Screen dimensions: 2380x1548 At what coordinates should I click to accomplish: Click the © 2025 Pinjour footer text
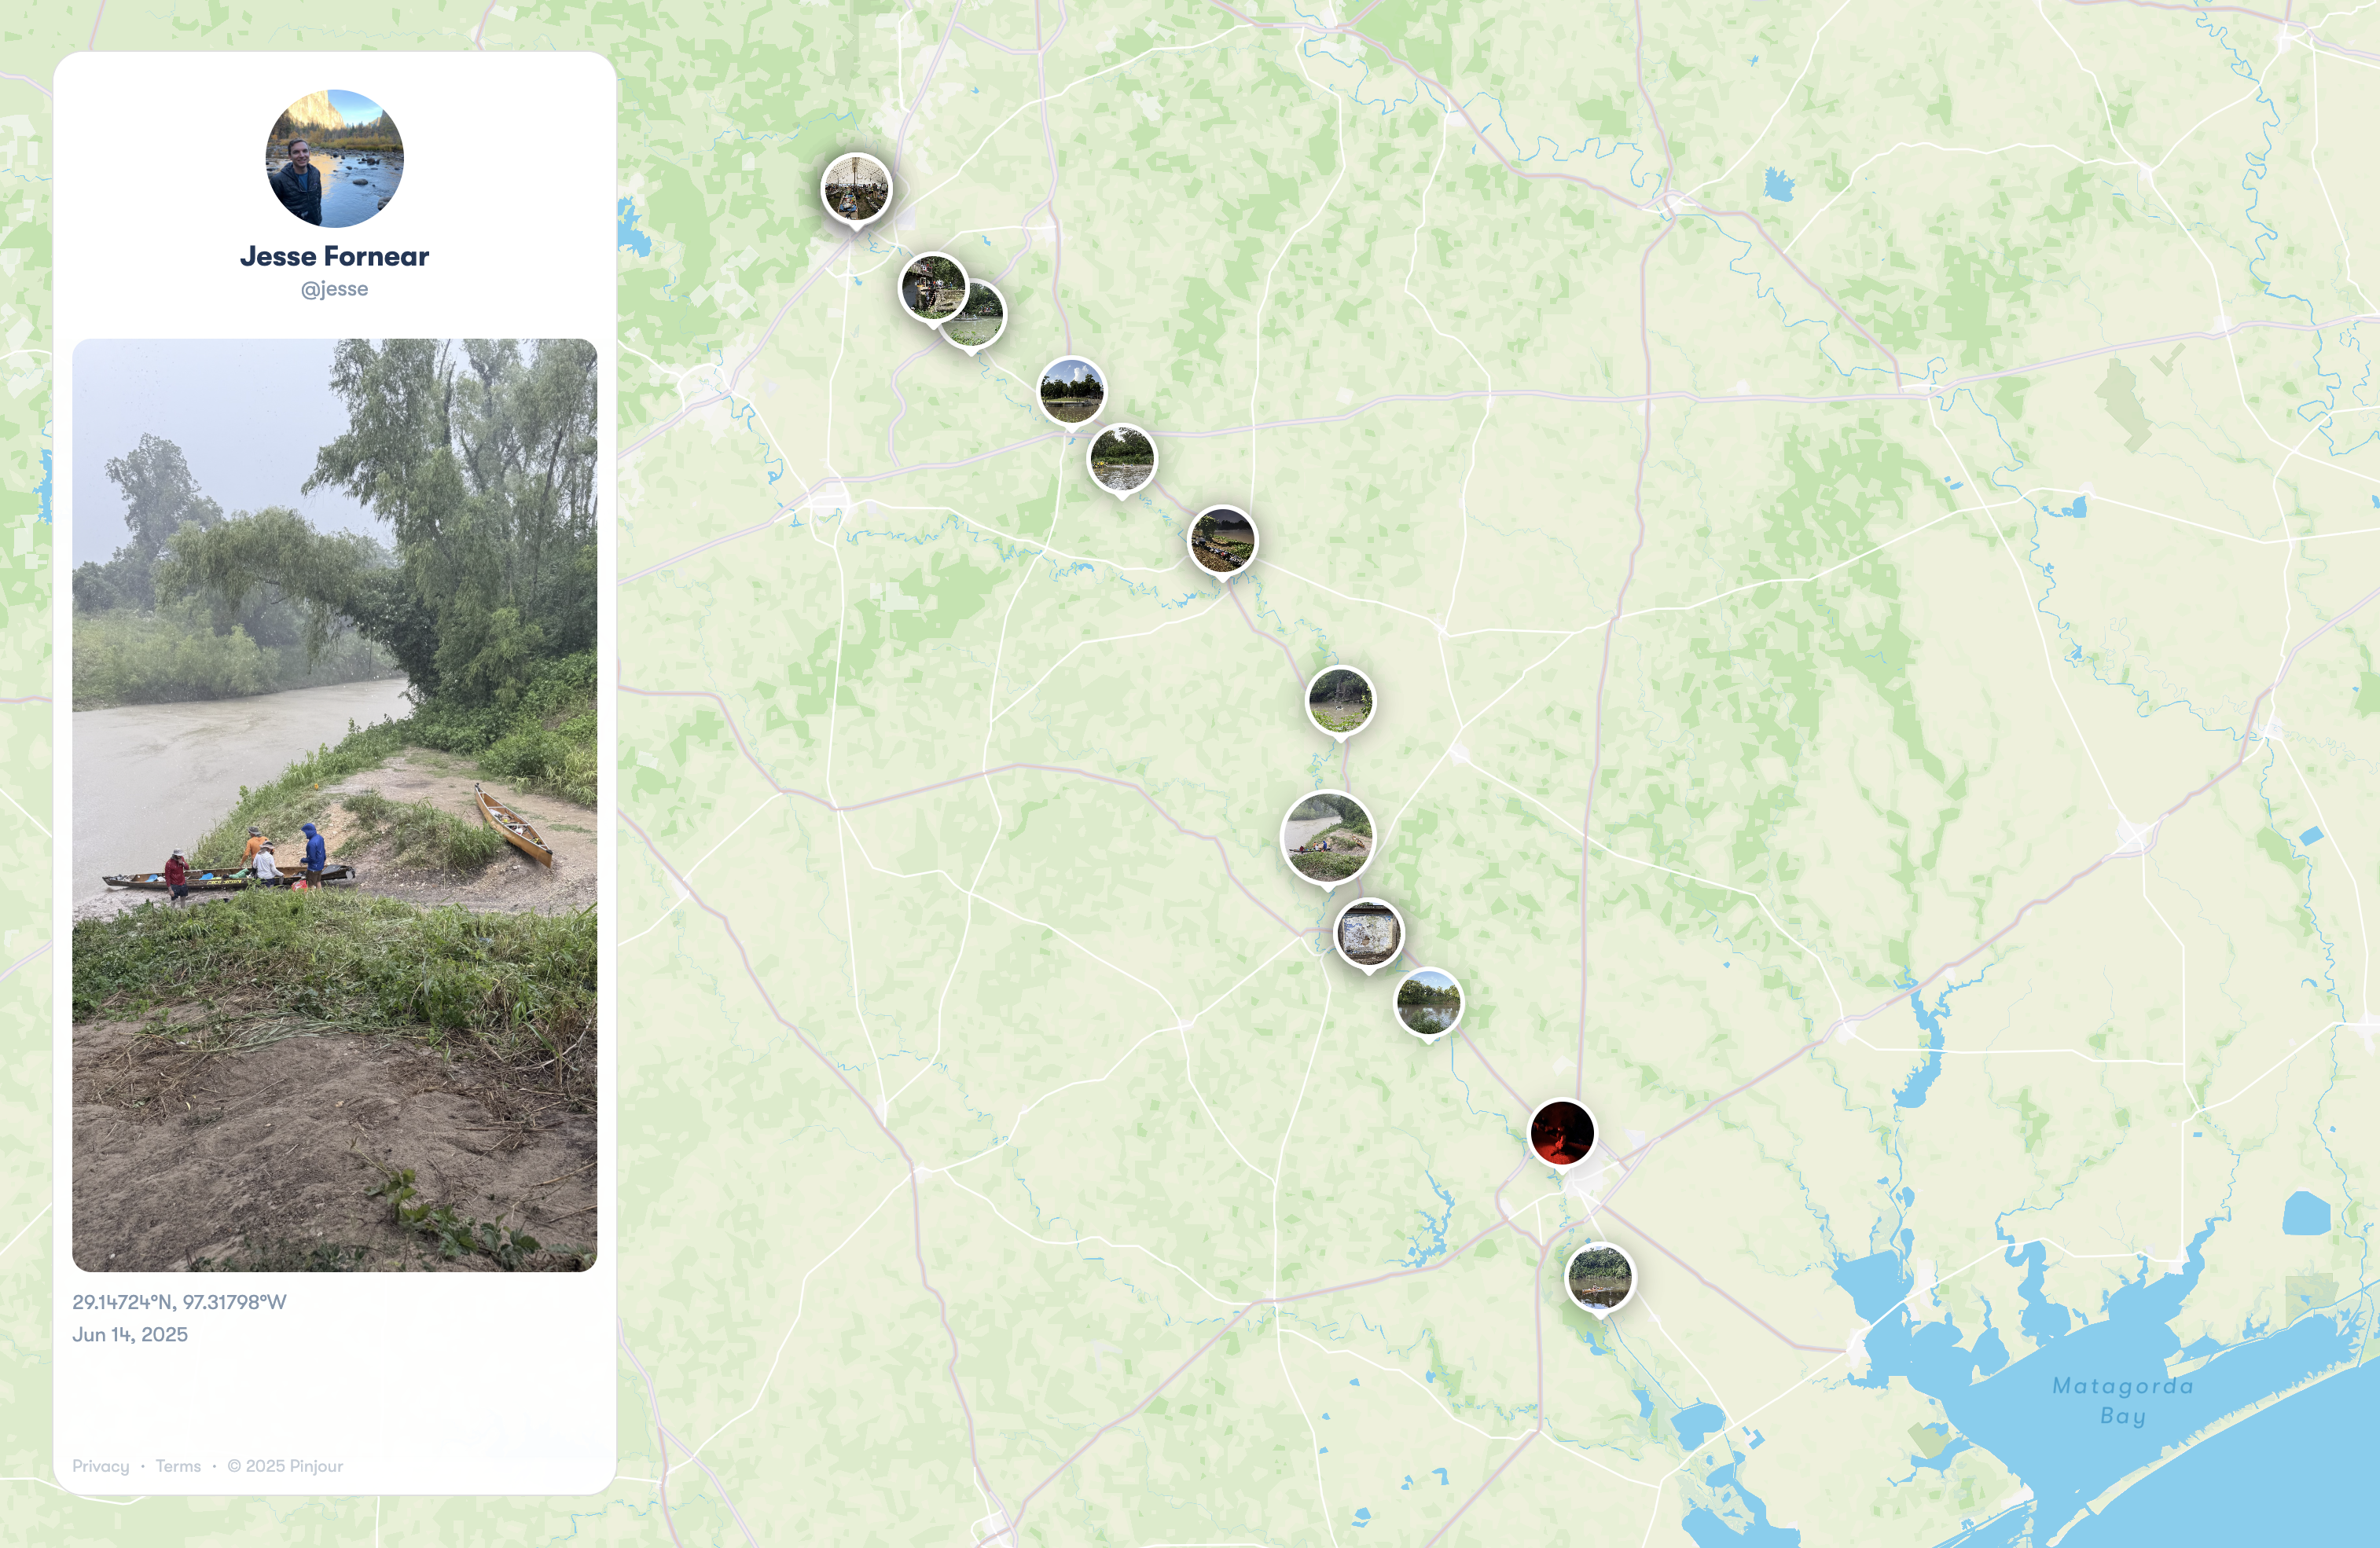[x=285, y=1466]
